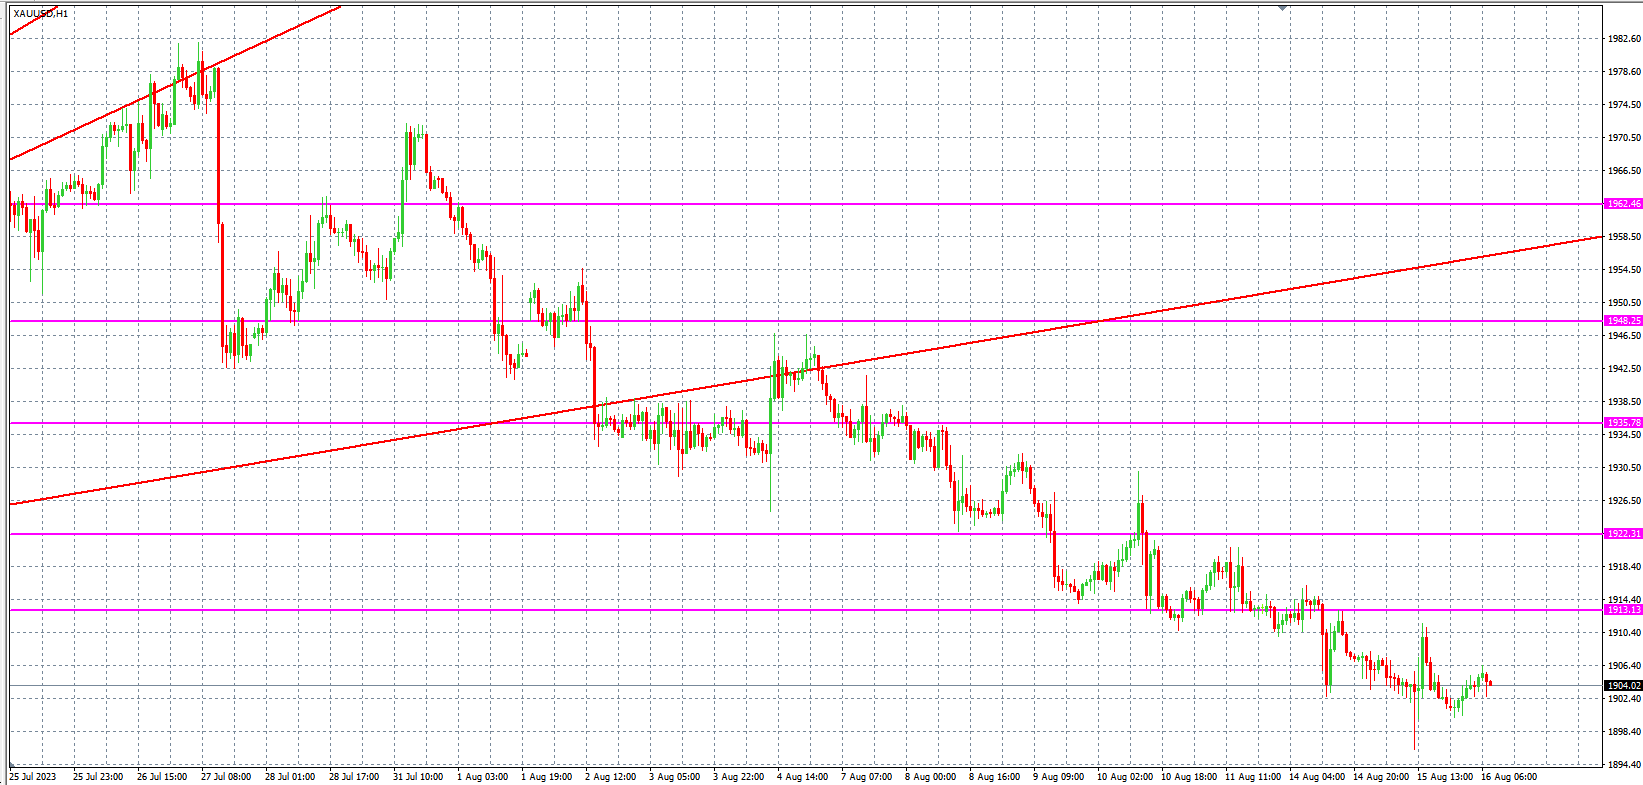1643x785 pixels.
Task: Click the 1 Aug 03:00 time label
Action: coord(482,777)
